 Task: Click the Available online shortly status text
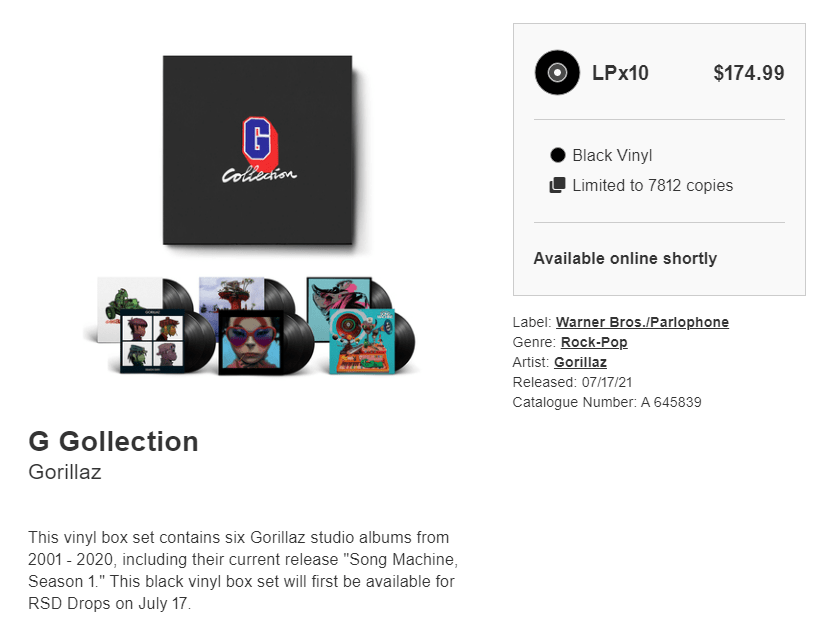(625, 258)
